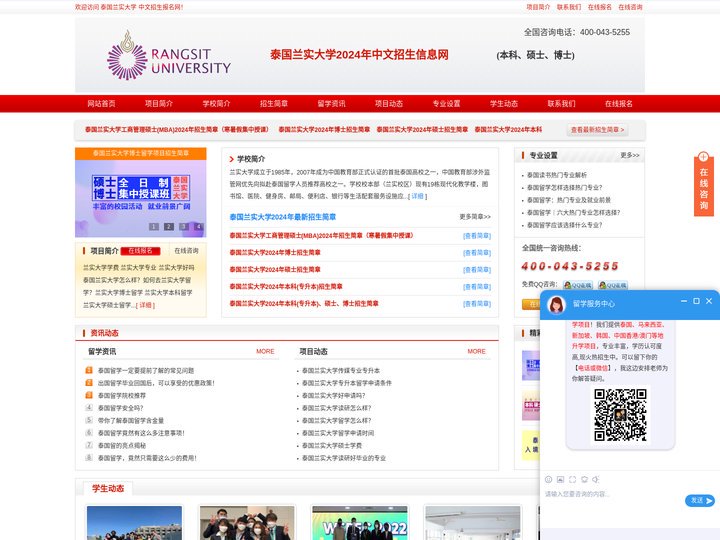Screen dimensions: 720x540
Task: Click the orange banner title 博士留学项目招生简章
Action: click(x=141, y=153)
